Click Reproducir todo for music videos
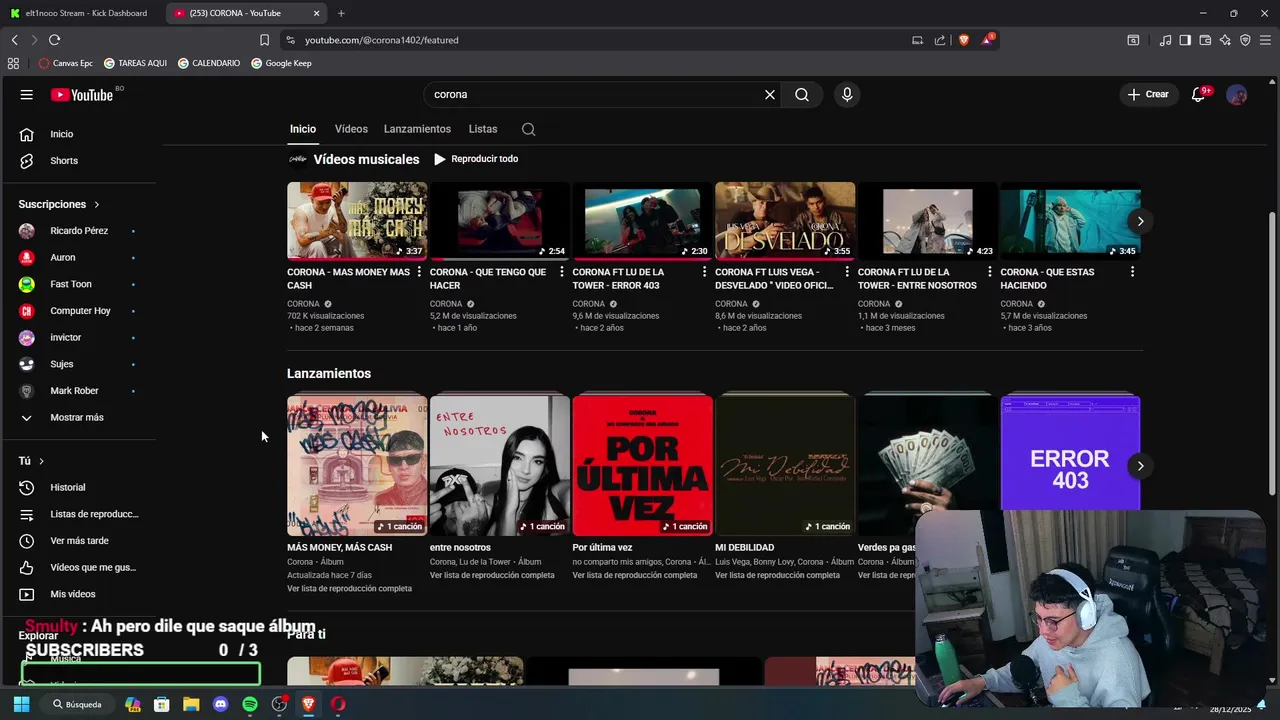Screen dimensions: 1280x720 click(476, 159)
